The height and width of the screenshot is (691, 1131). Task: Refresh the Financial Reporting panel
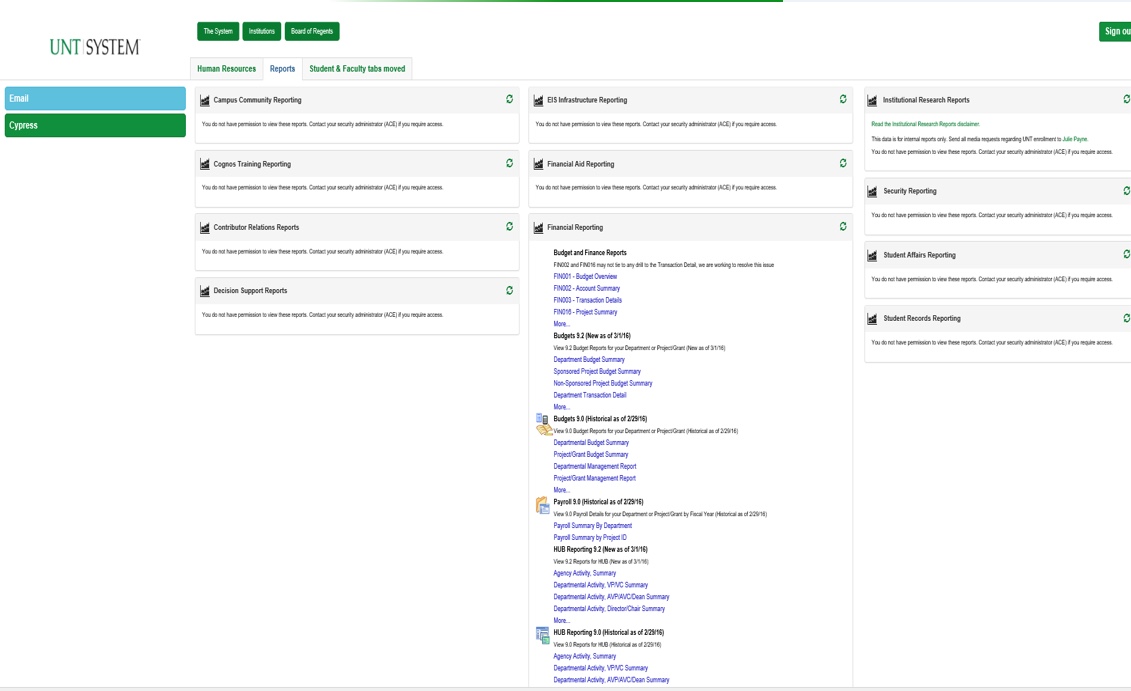coord(842,226)
